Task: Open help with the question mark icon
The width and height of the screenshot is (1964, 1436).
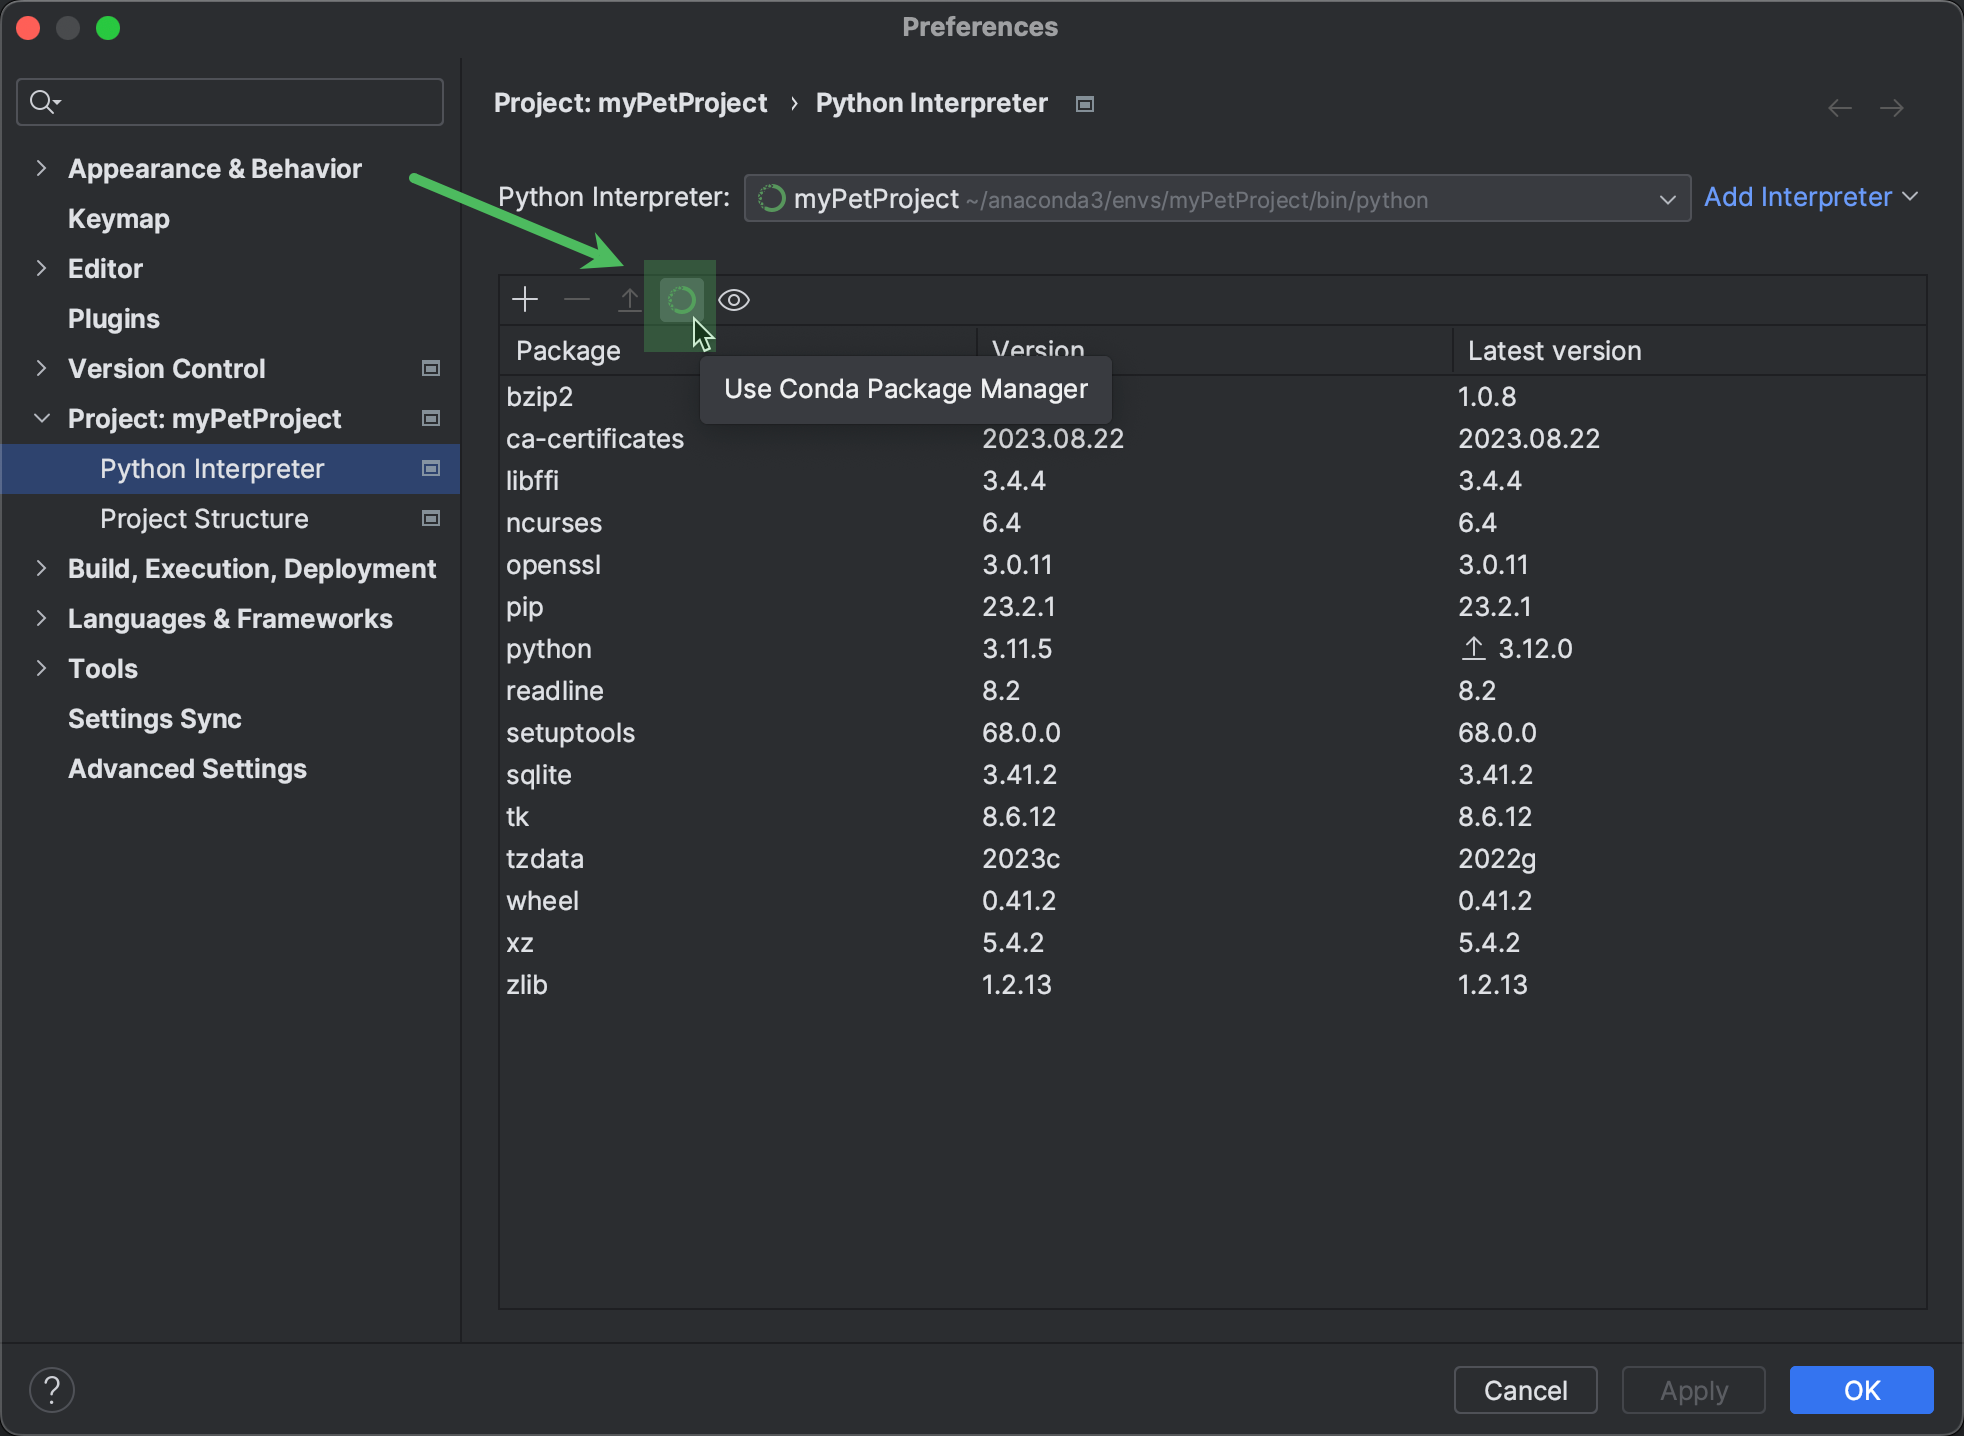Action: click(x=52, y=1389)
